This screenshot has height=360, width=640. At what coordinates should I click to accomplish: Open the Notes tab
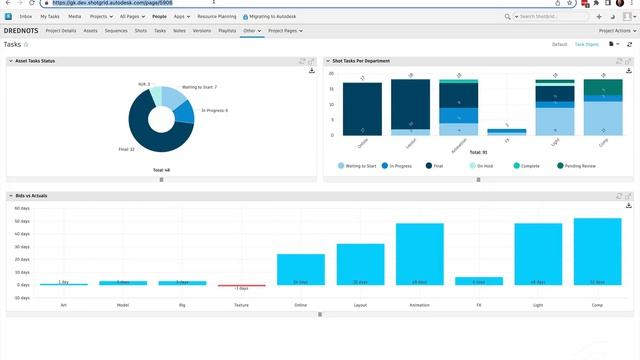point(179,31)
